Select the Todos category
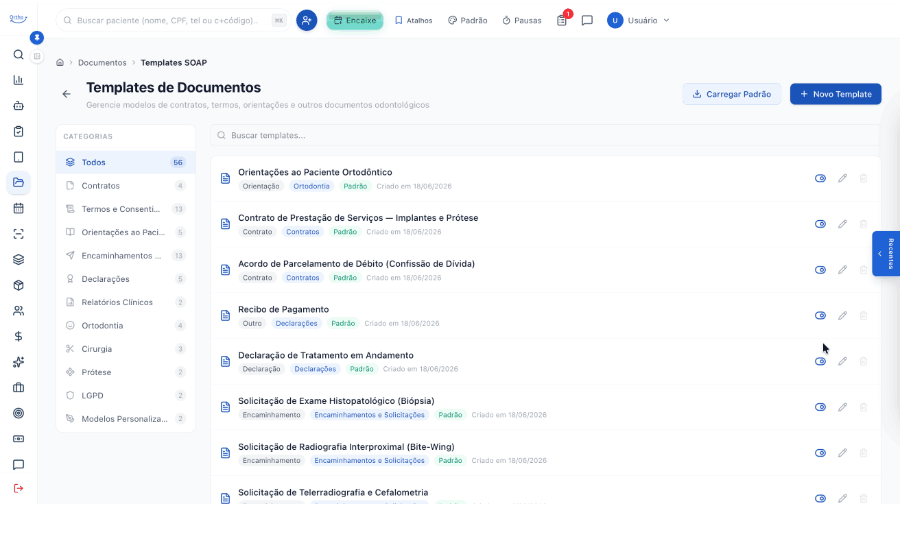 [x=126, y=162]
